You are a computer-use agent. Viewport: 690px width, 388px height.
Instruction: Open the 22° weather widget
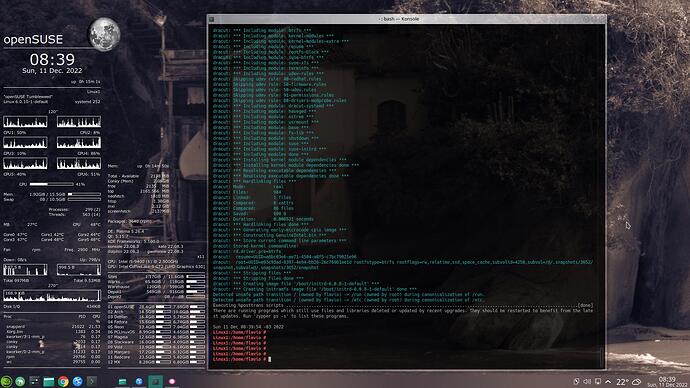click(622, 382)
